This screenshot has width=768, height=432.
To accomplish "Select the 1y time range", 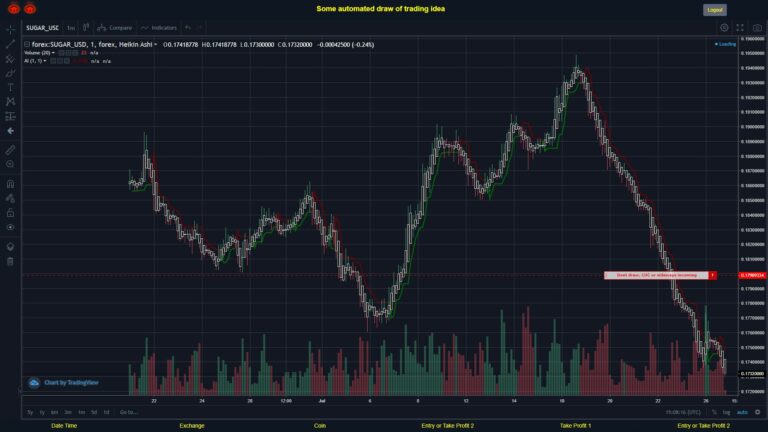I will [42, 412].
